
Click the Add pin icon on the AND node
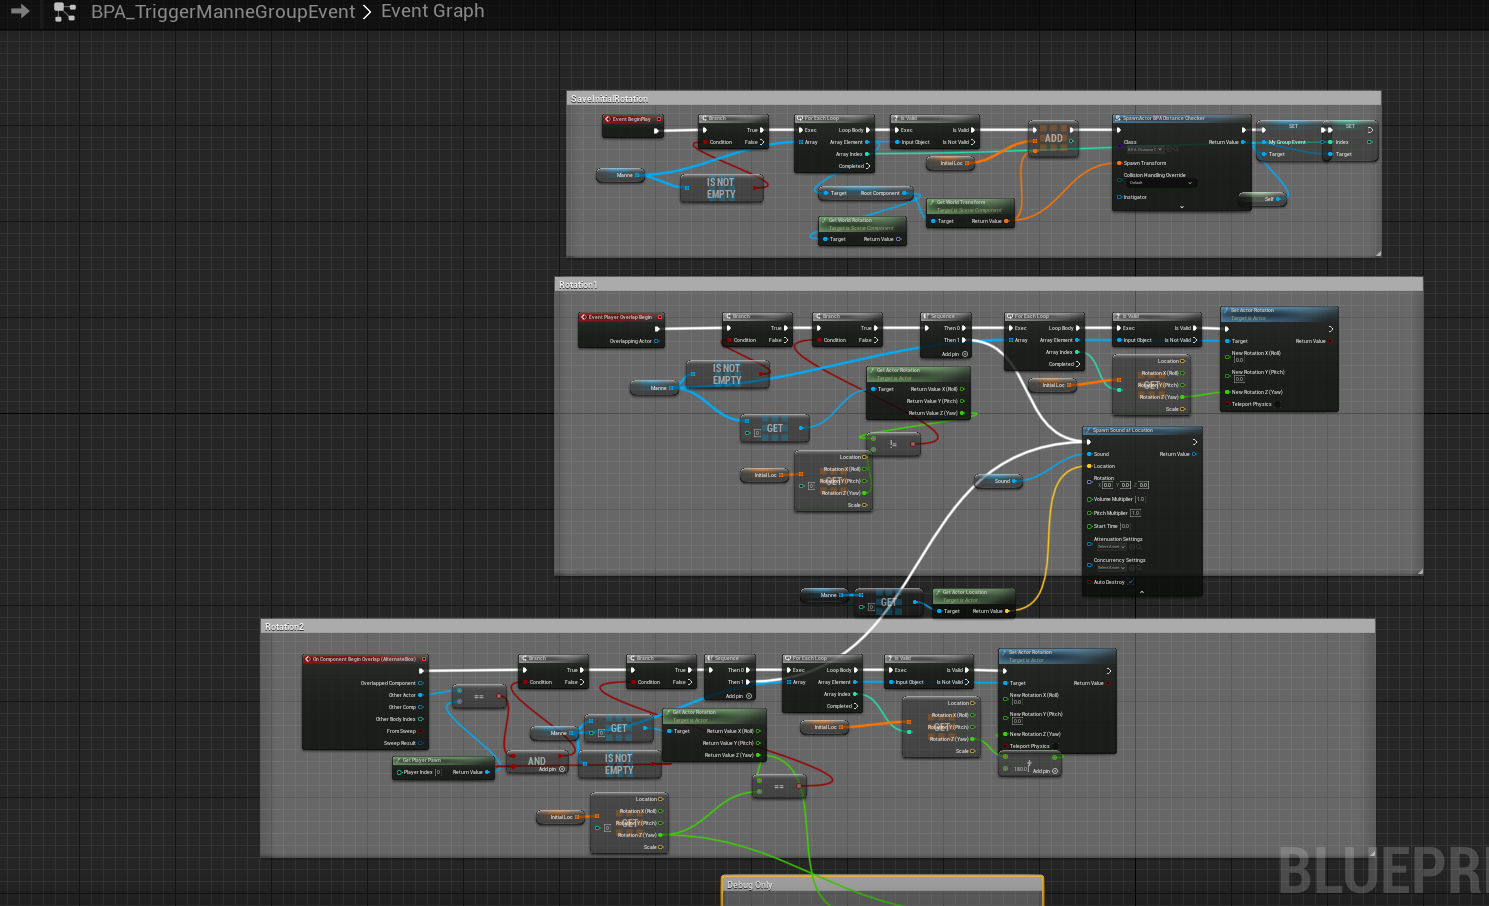coord(562,769)
